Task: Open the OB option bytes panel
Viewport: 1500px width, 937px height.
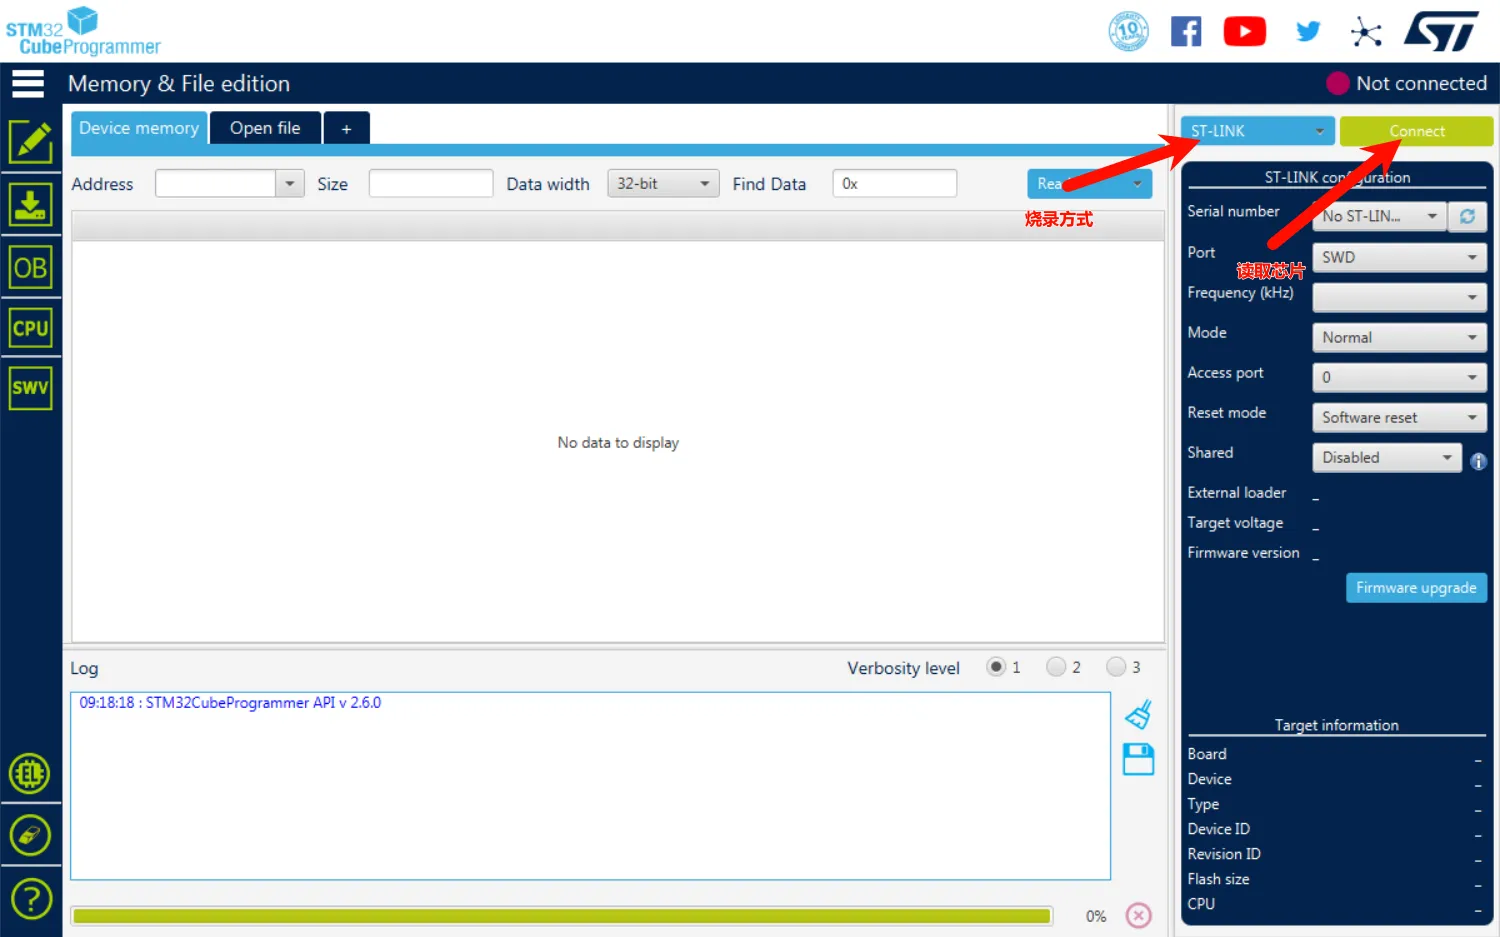Action: pyautogui.click(x=30, y=268)
